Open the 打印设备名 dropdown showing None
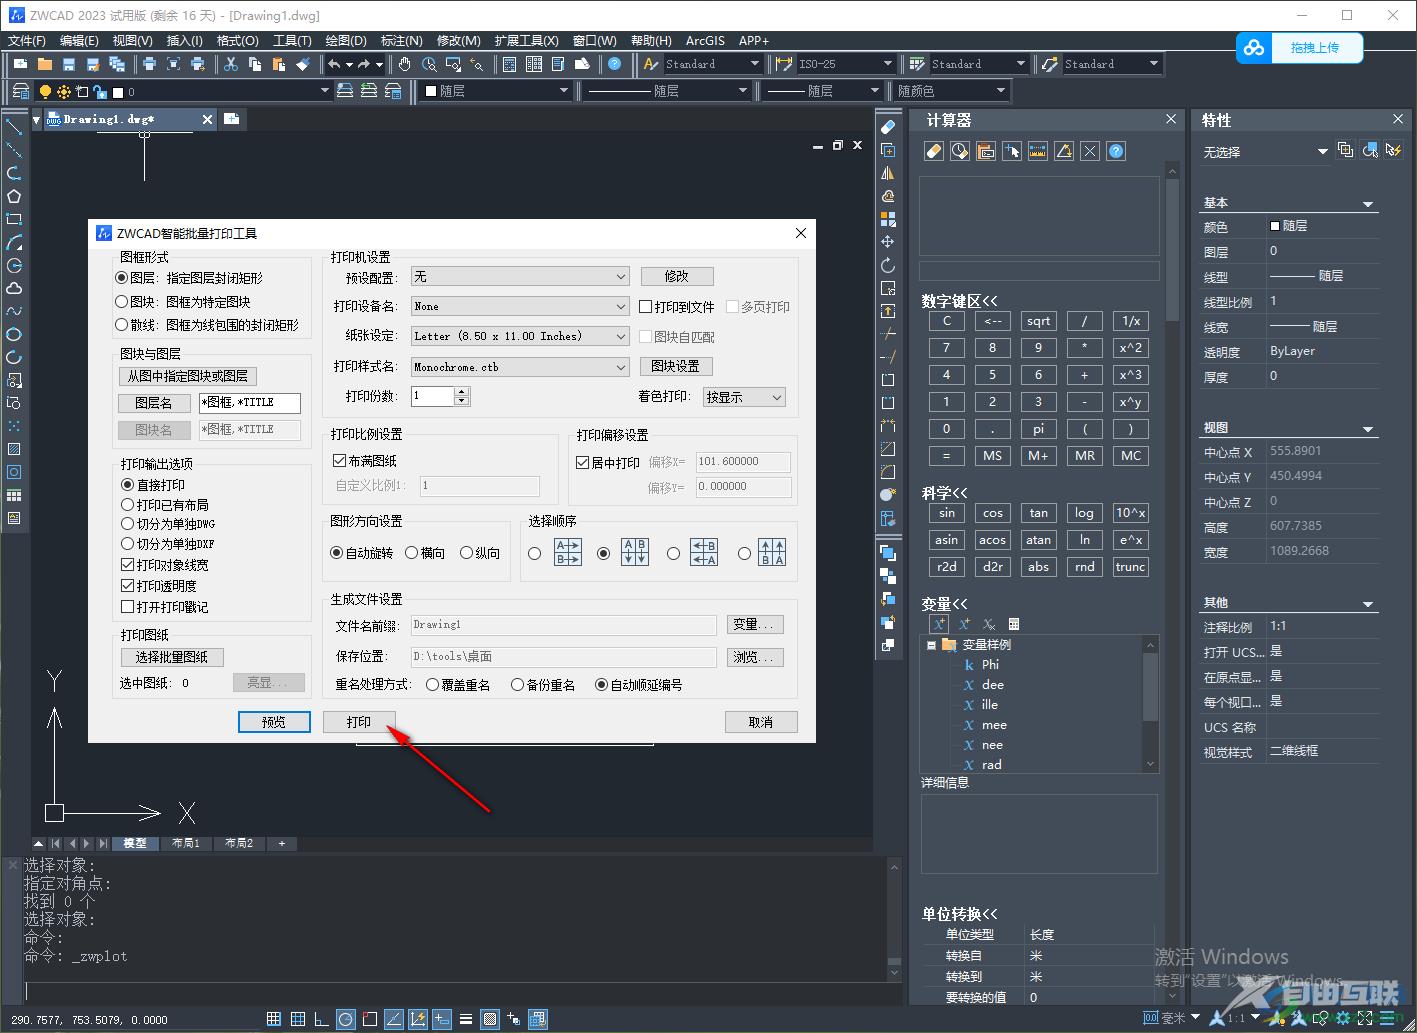Screen dimensions: 1417x1033 [520, 306]
